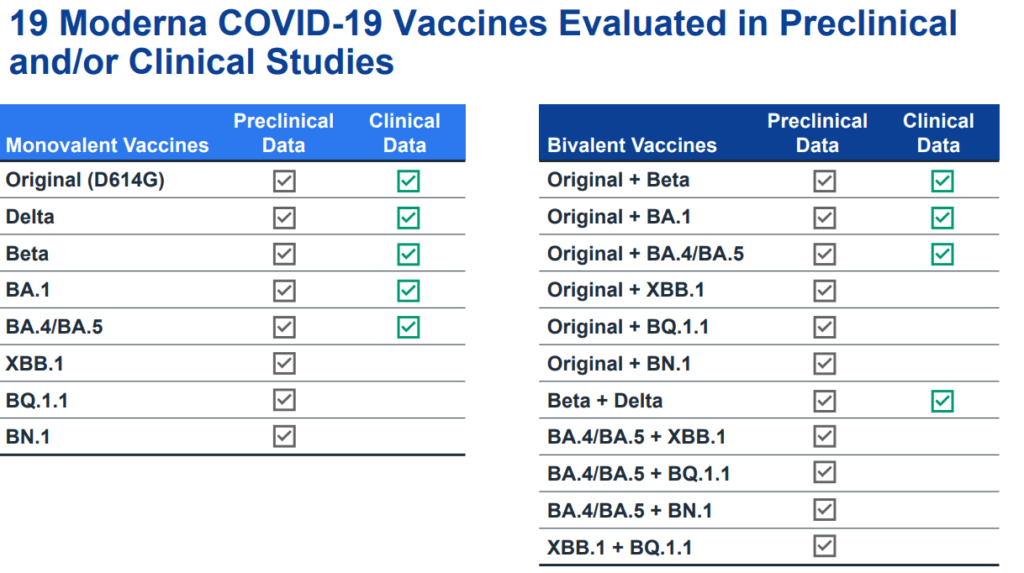Viewport: 1024px width, 573px height.
Task: Click Original + BA.1 preclinical checkbox
Action: tap(824, 217)
